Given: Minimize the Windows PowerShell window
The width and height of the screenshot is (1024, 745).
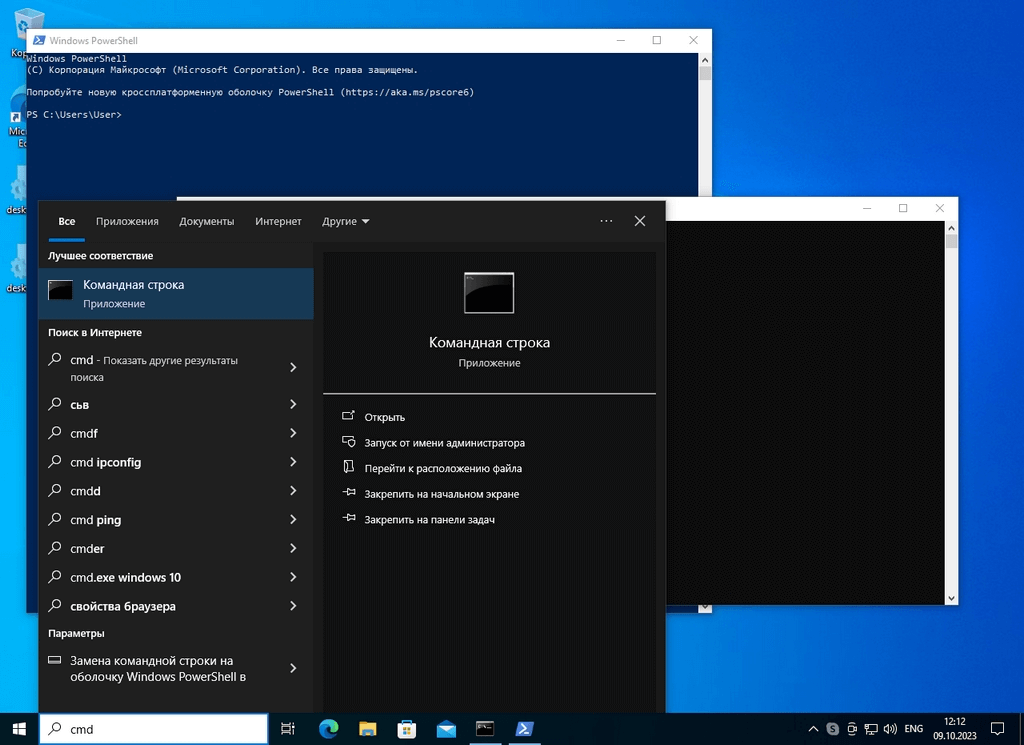Looking at the screenshot, I should coord(621,40).
